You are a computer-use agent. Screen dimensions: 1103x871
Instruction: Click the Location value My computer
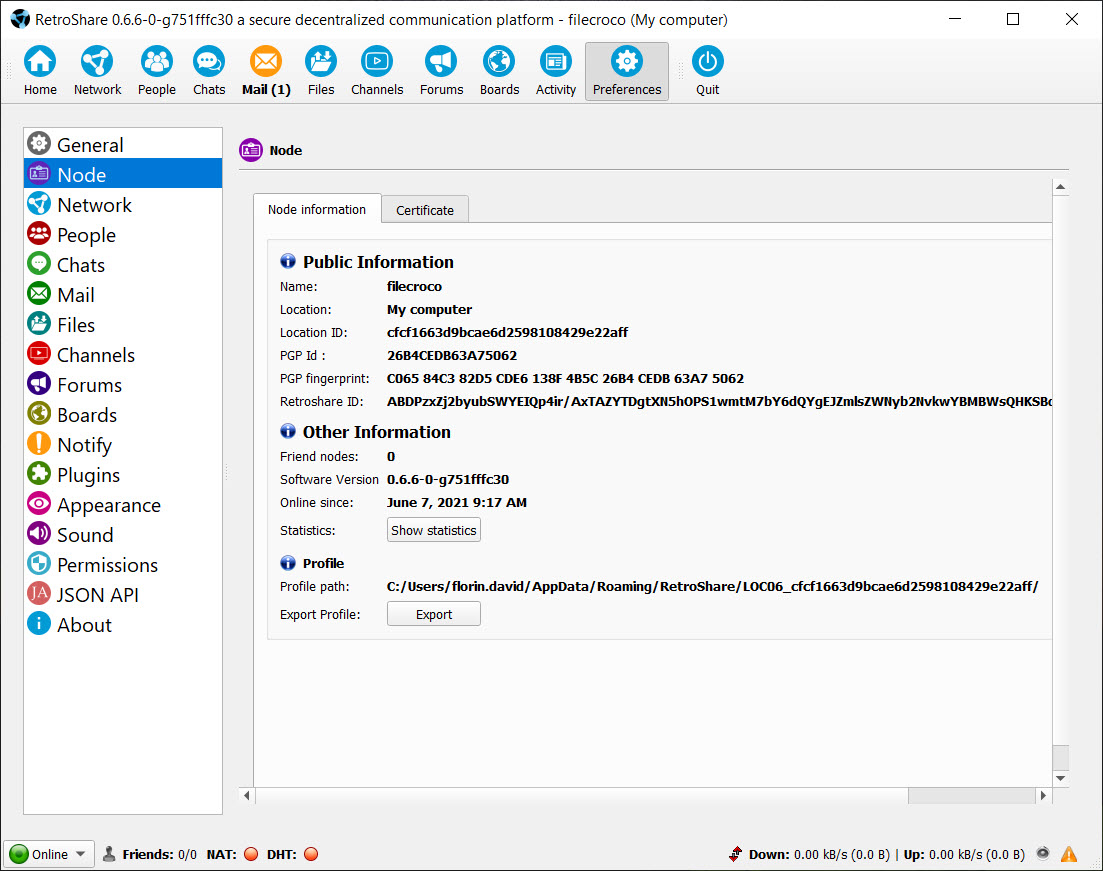click(429, 310)
